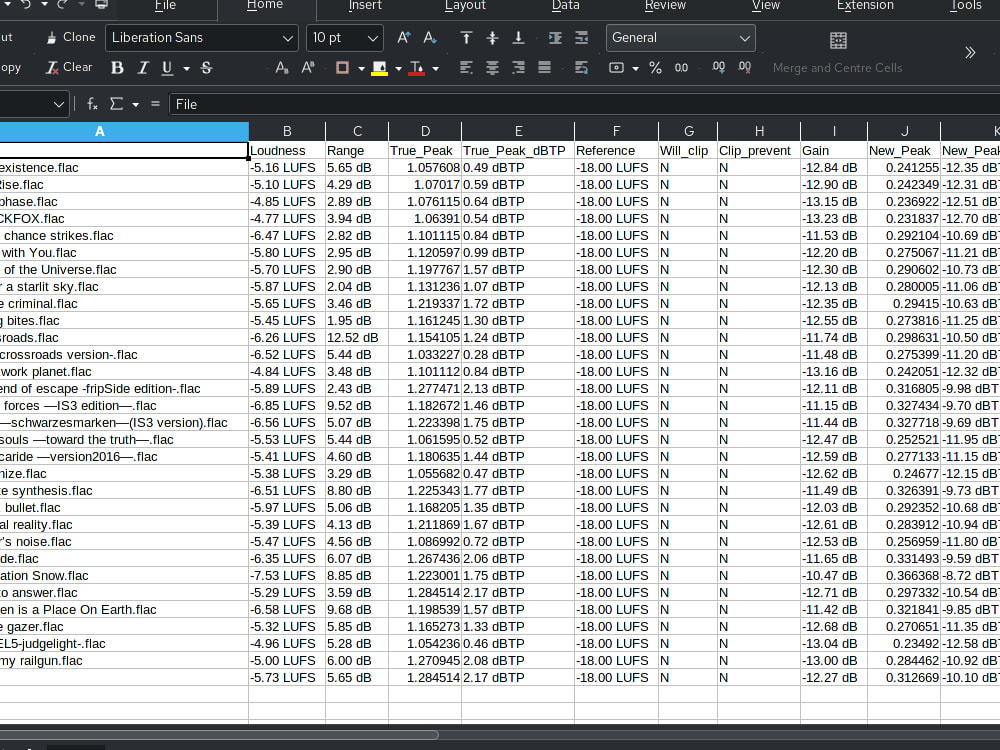Click the Strikethrough formatting icon
The height and width of the screenshot is (750, 1000).
[x=206, y=67]
